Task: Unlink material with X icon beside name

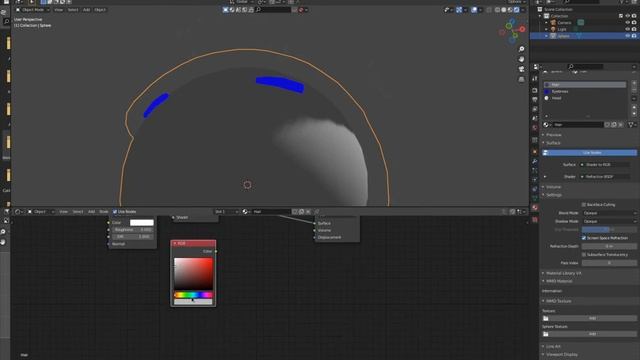Action: tap(620, 124)
